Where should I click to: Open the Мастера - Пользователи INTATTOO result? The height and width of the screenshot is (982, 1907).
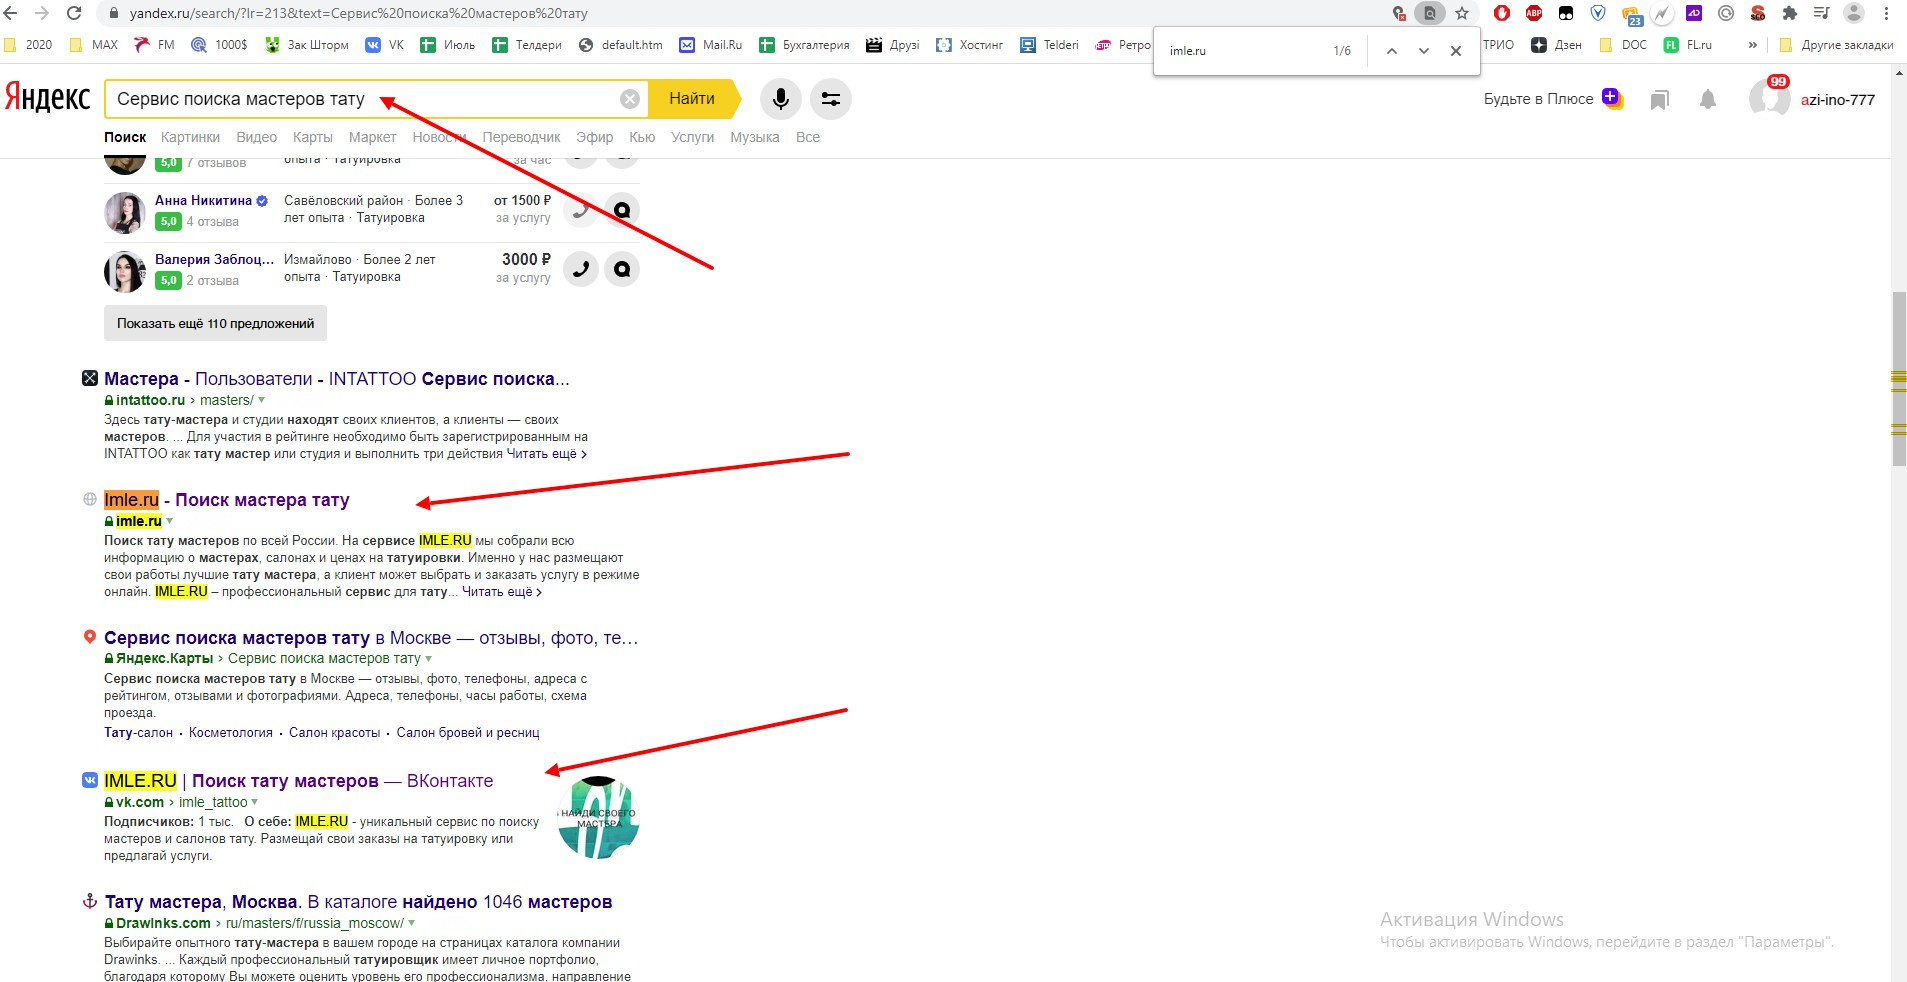[337, 379]
